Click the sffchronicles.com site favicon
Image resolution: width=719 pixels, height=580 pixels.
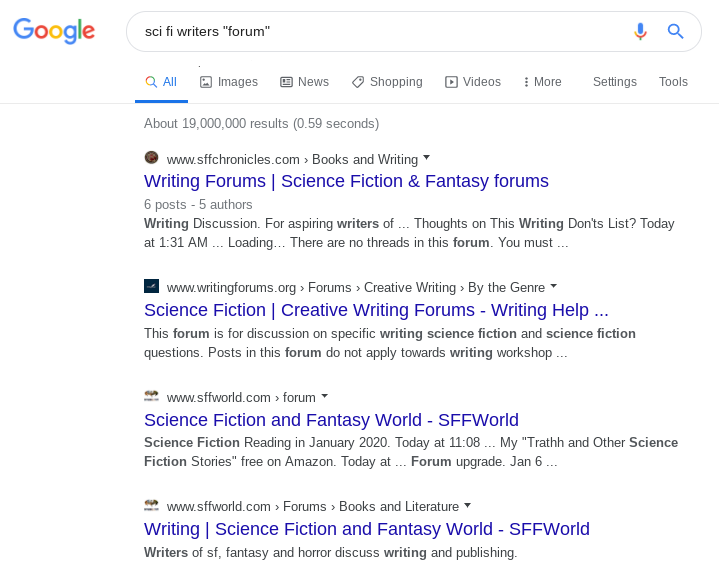152,158
